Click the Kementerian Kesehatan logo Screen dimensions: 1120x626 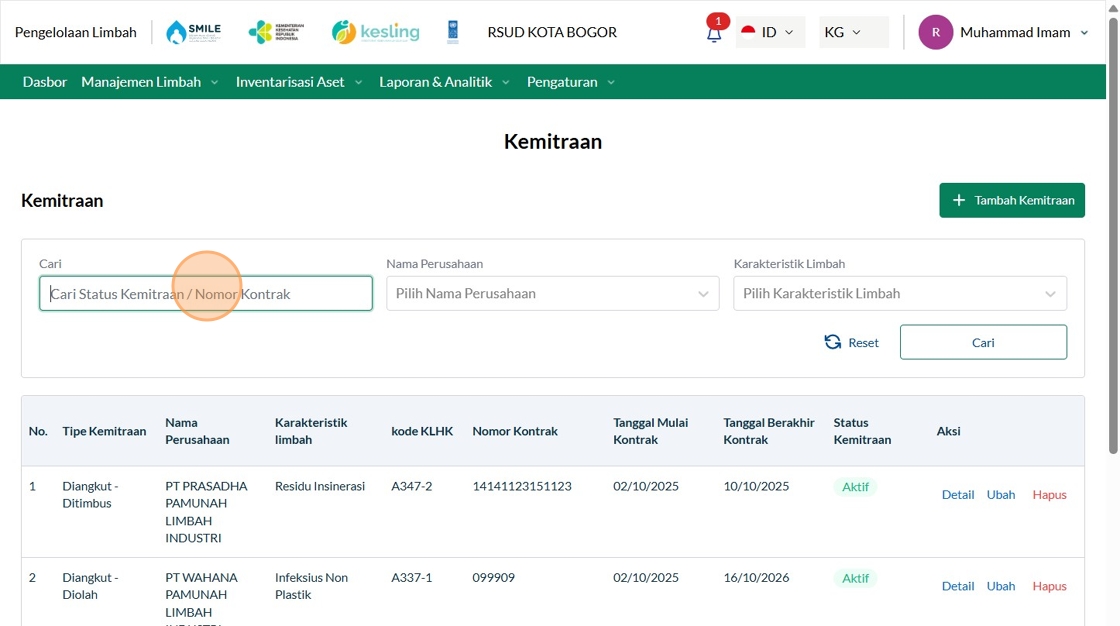click(276, 32)
